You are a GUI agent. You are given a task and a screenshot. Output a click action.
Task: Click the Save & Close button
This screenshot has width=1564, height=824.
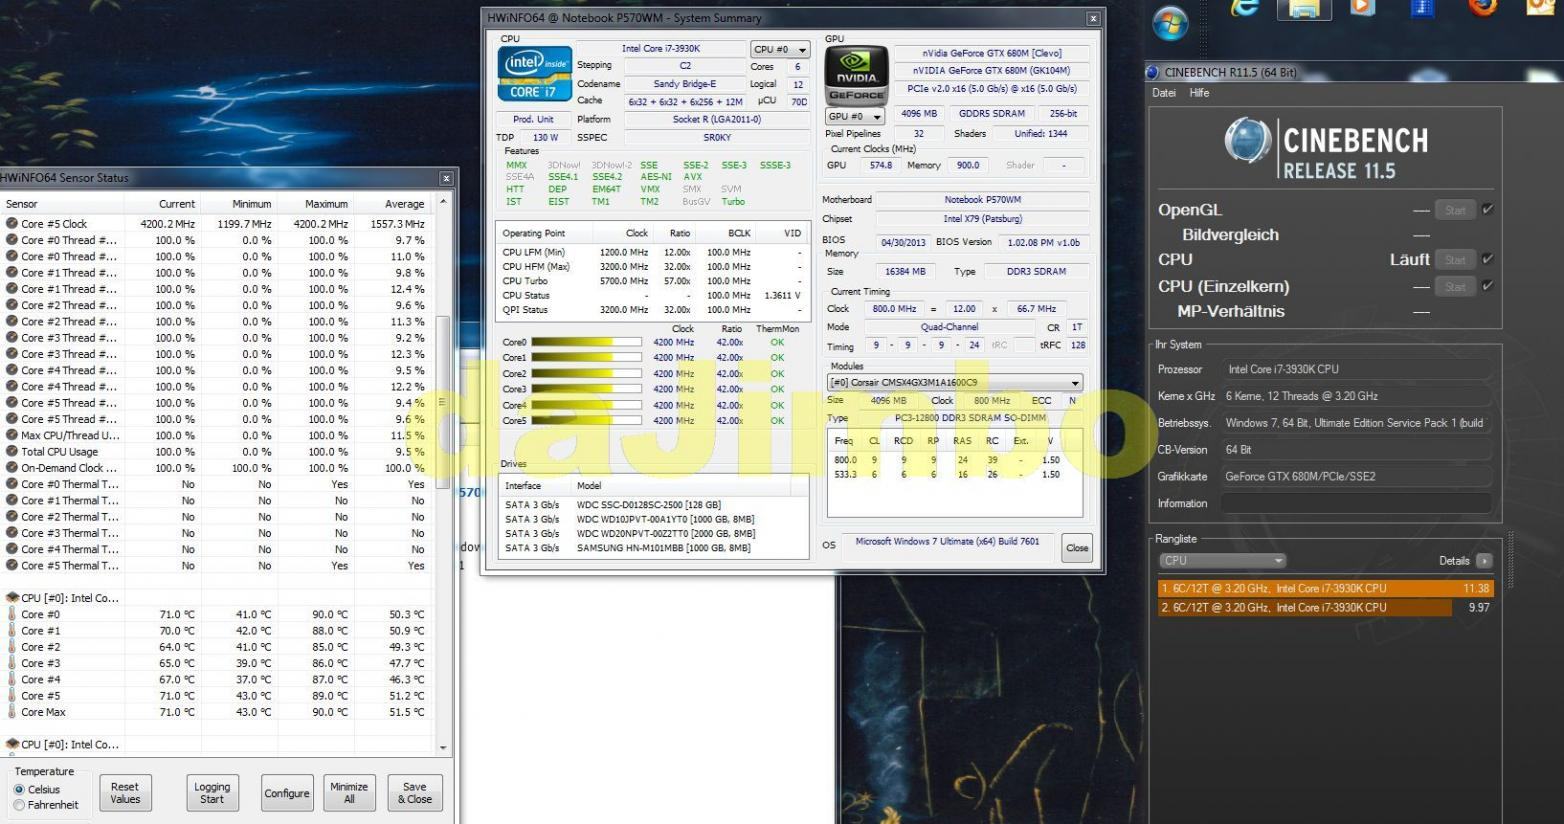[x=415, y=793]
